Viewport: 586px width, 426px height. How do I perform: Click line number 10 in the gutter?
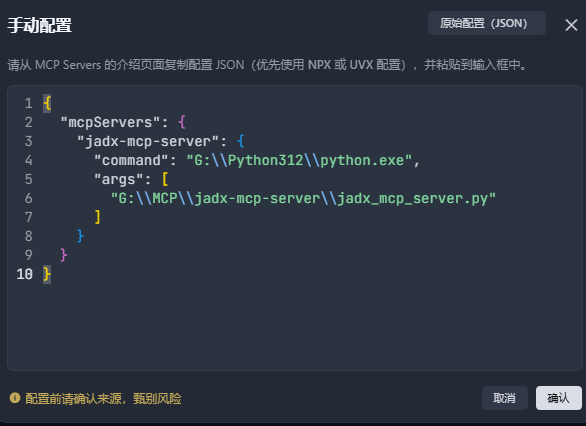(24, 274)
